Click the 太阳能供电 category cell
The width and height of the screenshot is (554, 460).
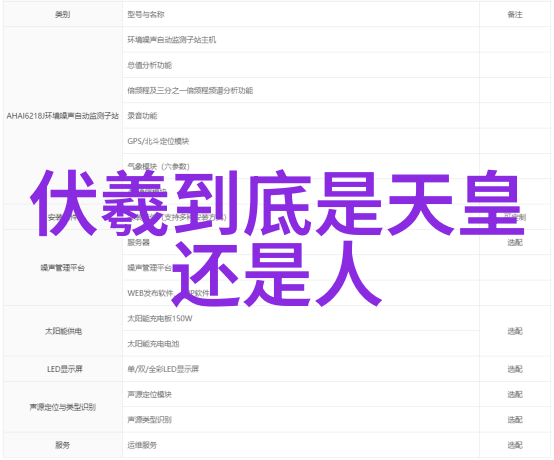coord(63,331)
